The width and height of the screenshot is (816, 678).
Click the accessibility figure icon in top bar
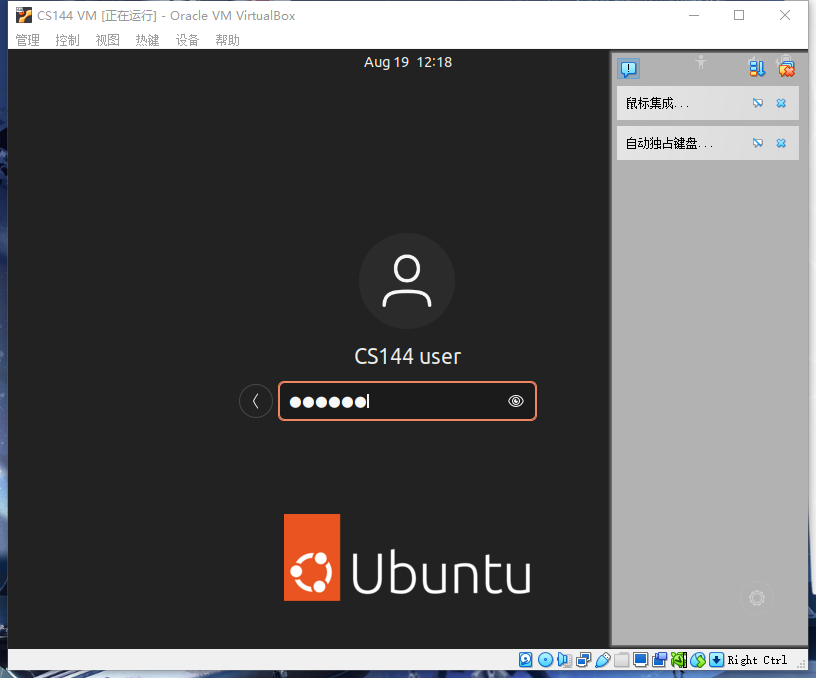tap(701, 62)
